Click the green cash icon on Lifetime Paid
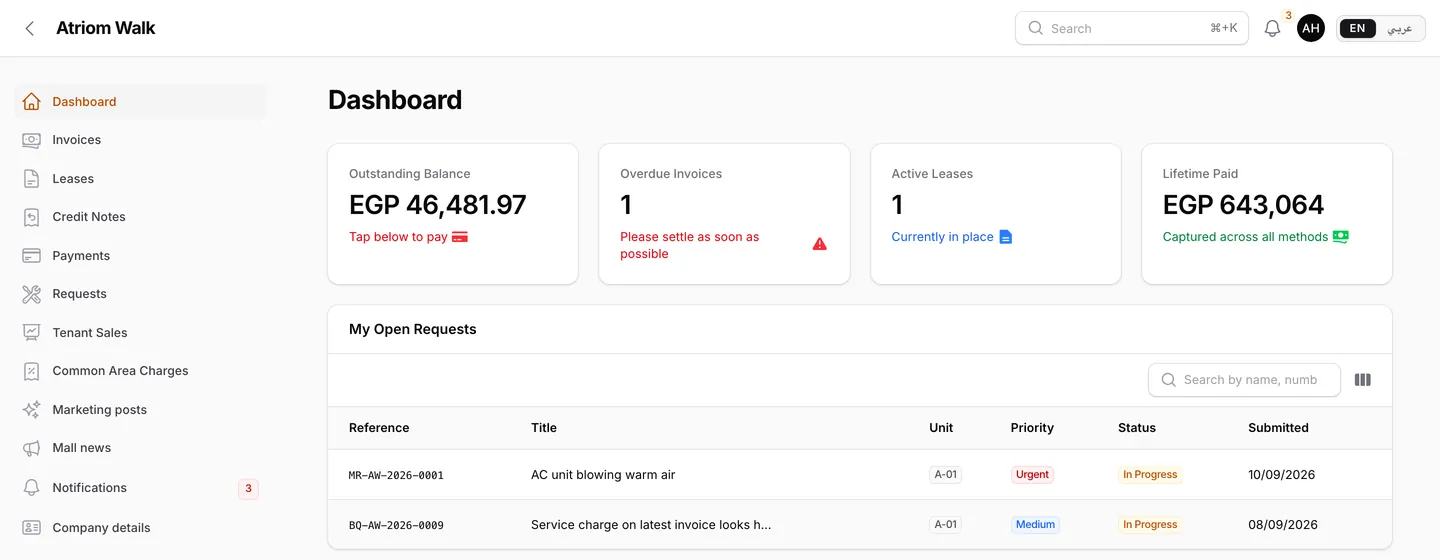 pos(1341,237)
